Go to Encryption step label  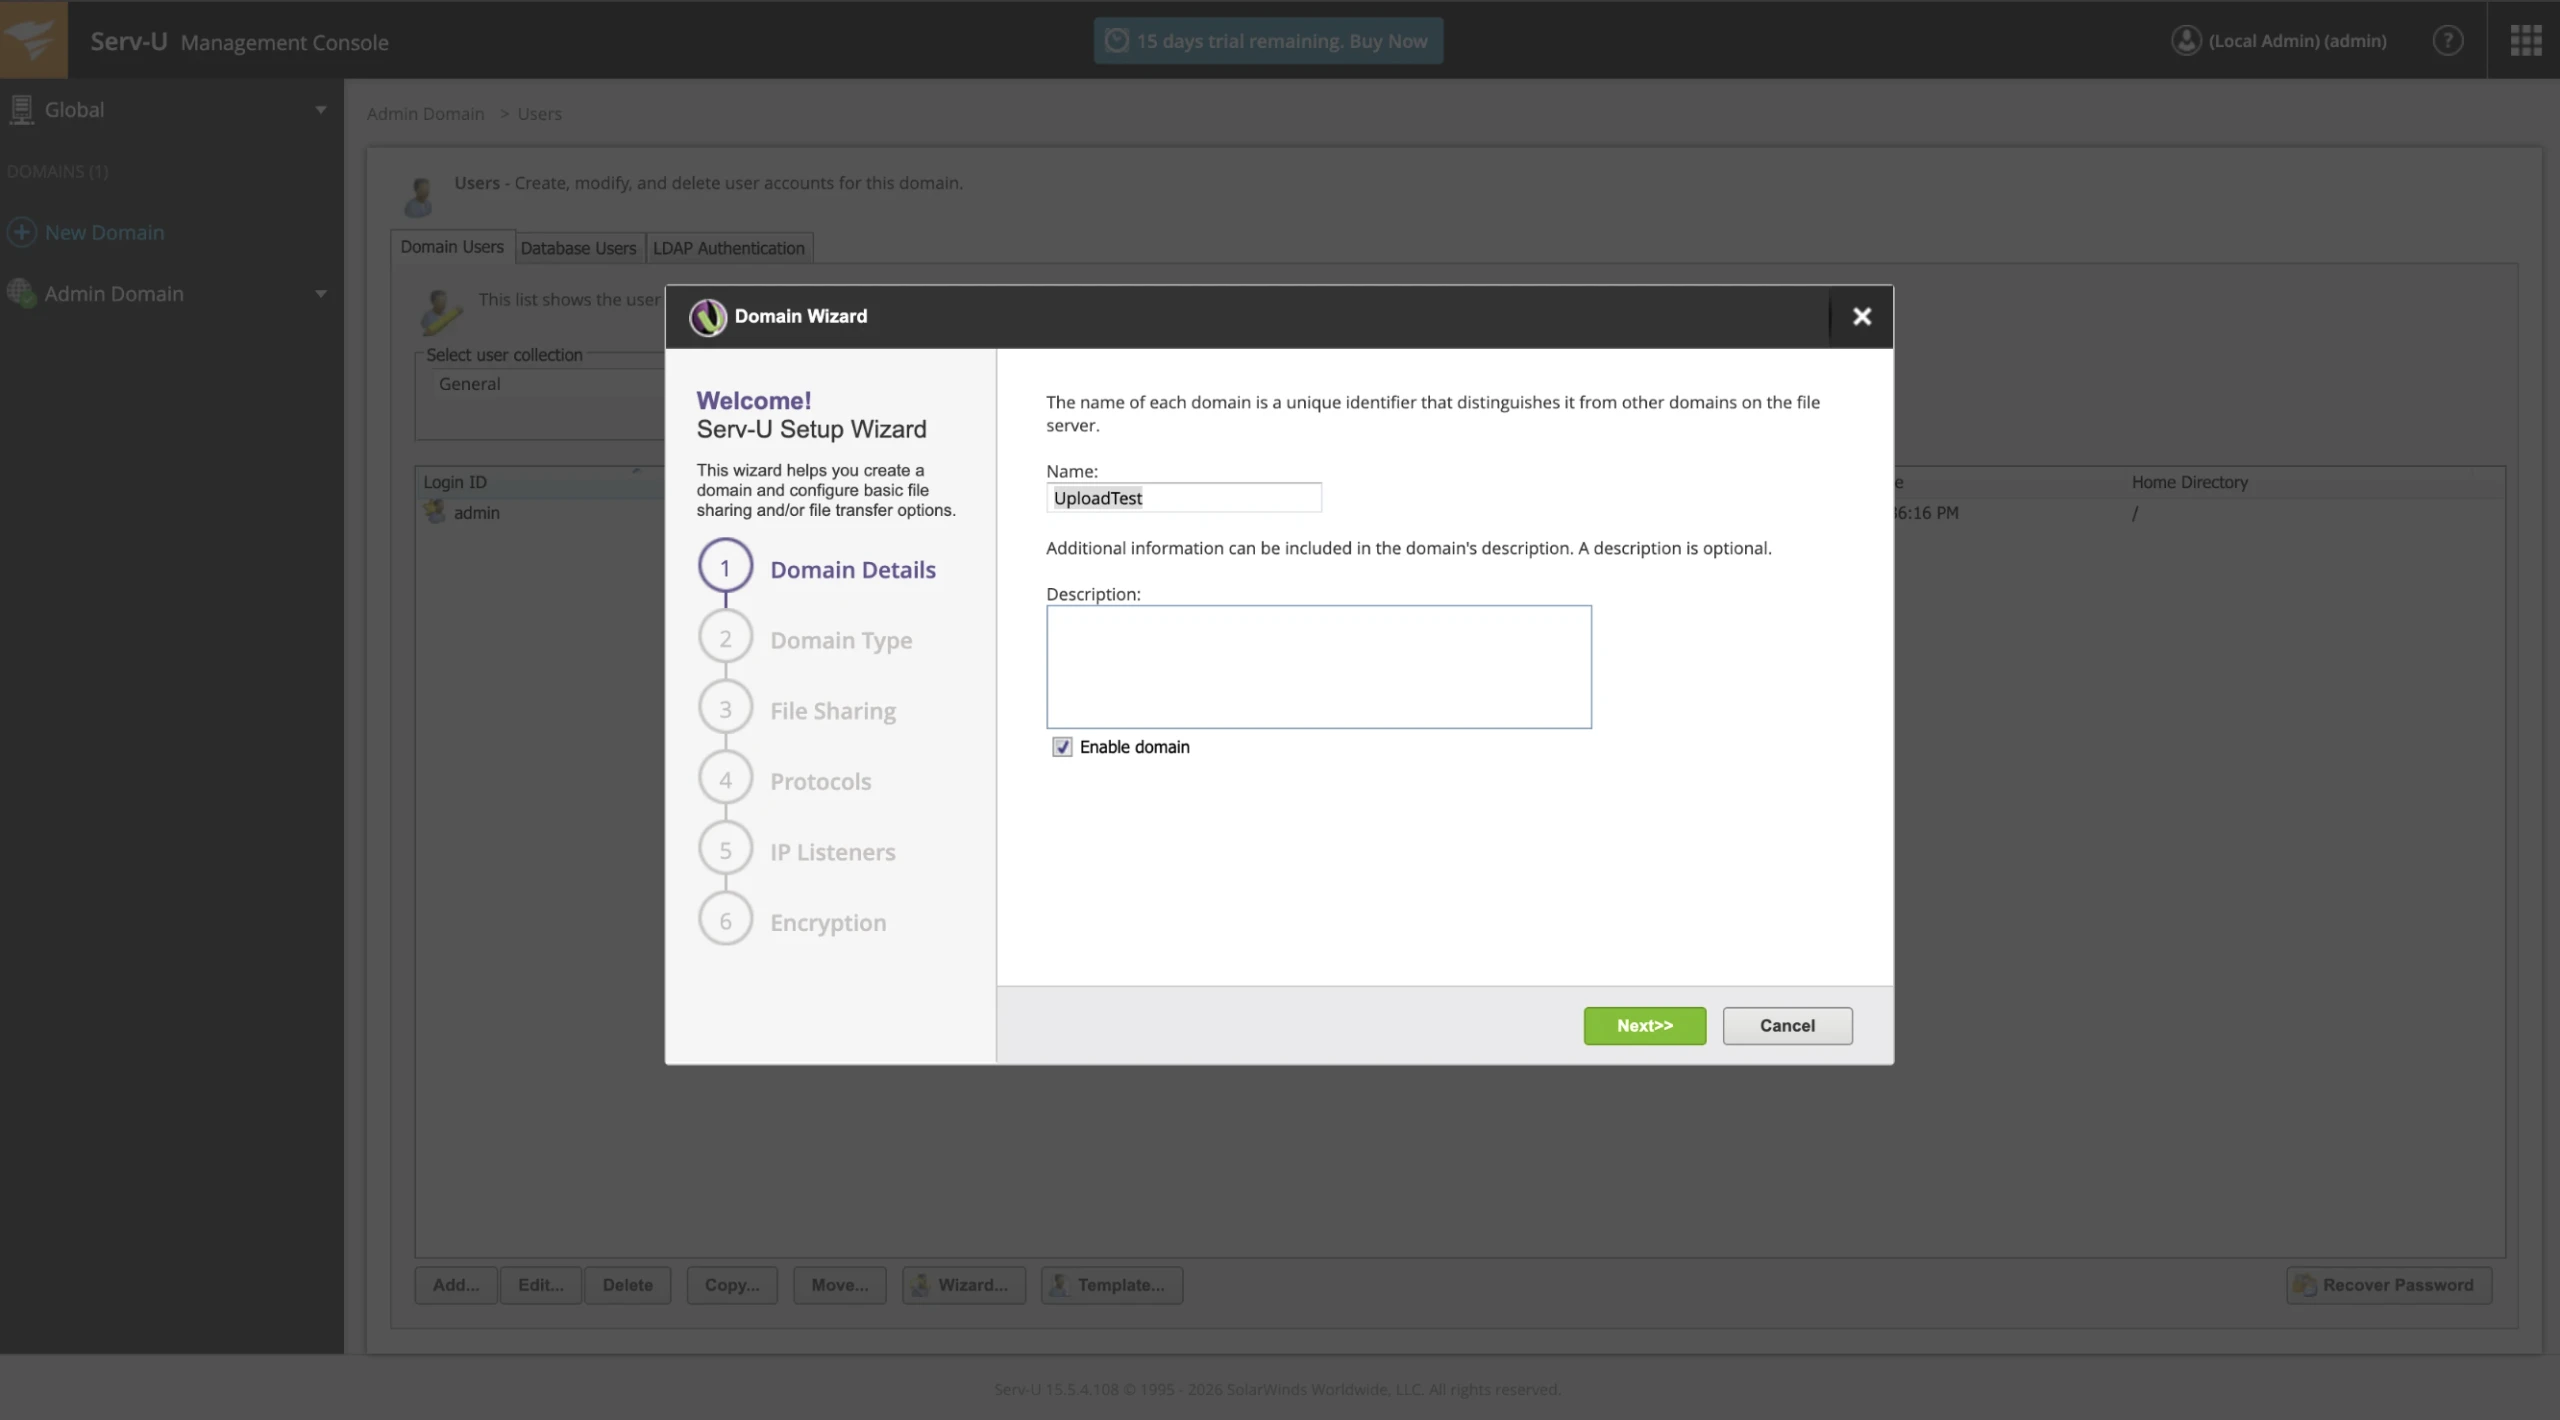[828, 922]
